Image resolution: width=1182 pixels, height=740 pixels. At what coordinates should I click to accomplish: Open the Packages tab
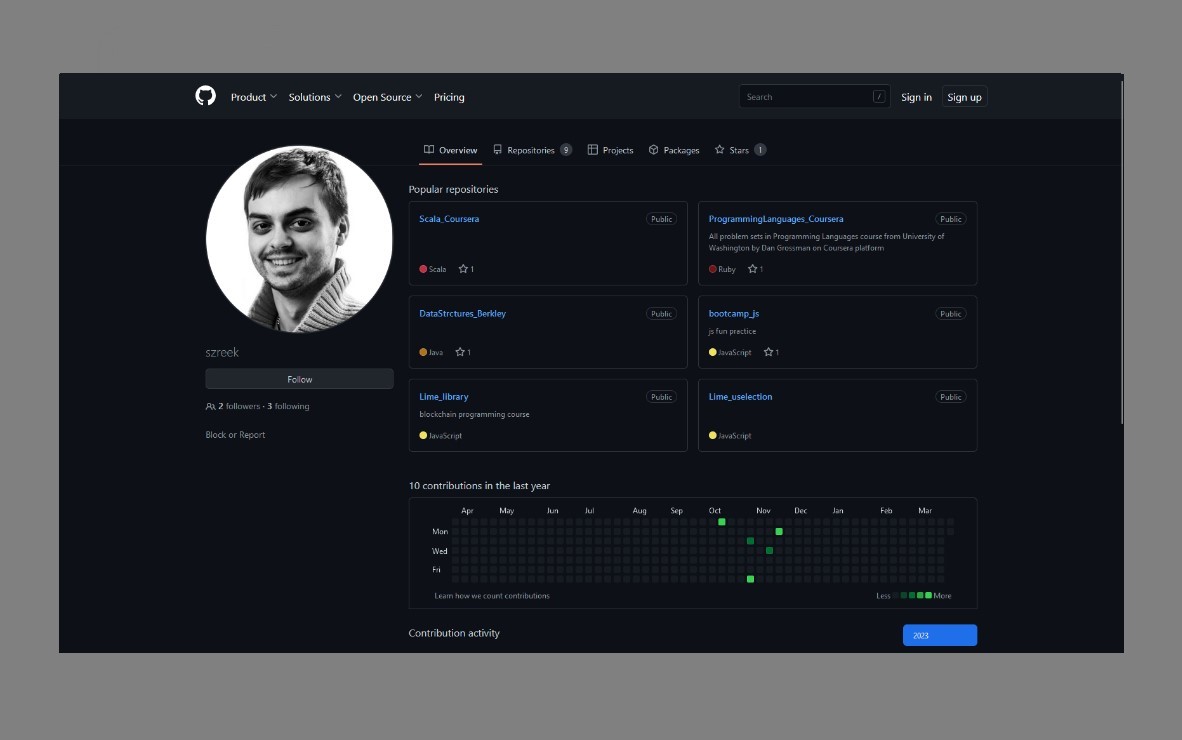tap(673, 150)
